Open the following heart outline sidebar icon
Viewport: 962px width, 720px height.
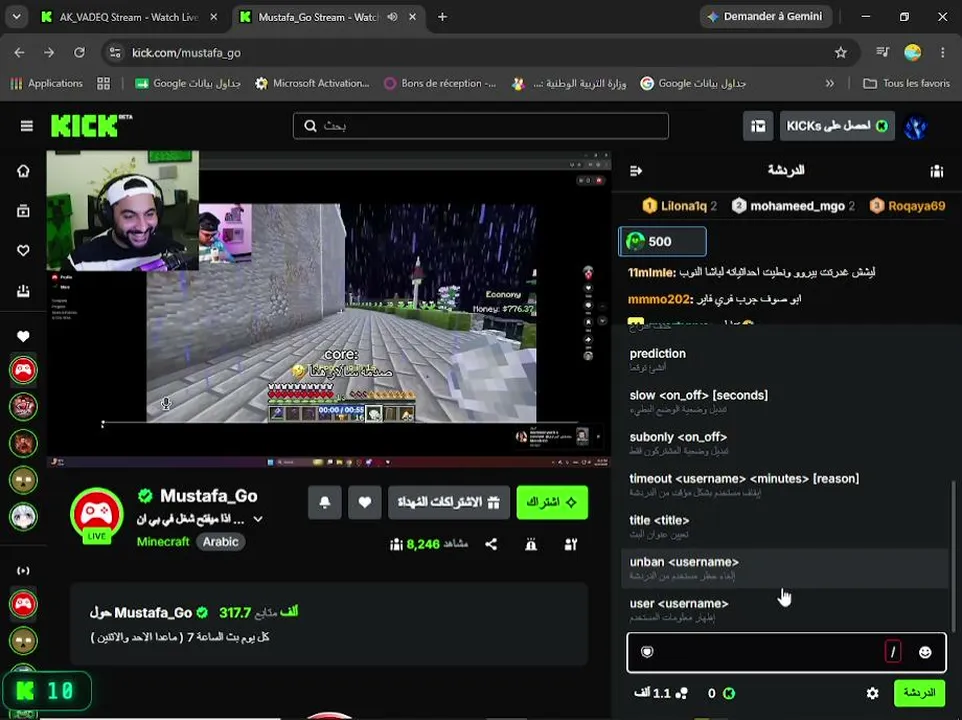point(23,250)
